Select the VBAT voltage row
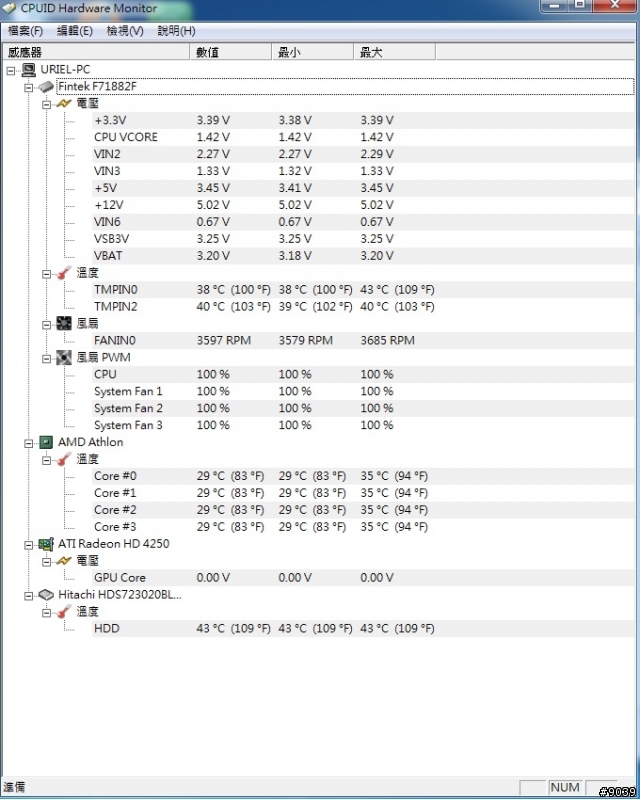 pyautogui.click(x=363, y=256)
